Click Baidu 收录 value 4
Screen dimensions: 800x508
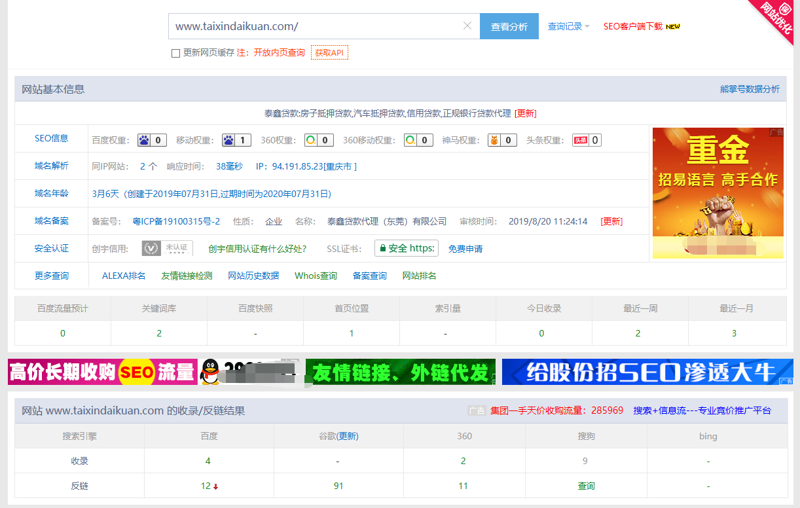pyautogui.click(x=208, y=461)
